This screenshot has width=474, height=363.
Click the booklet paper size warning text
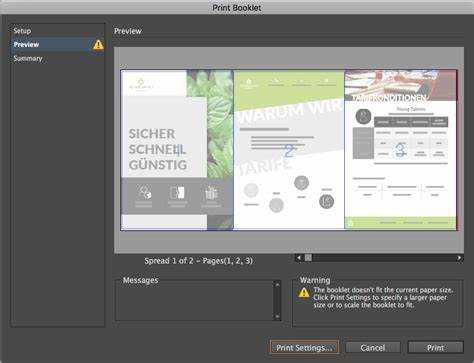coord(383,297)
